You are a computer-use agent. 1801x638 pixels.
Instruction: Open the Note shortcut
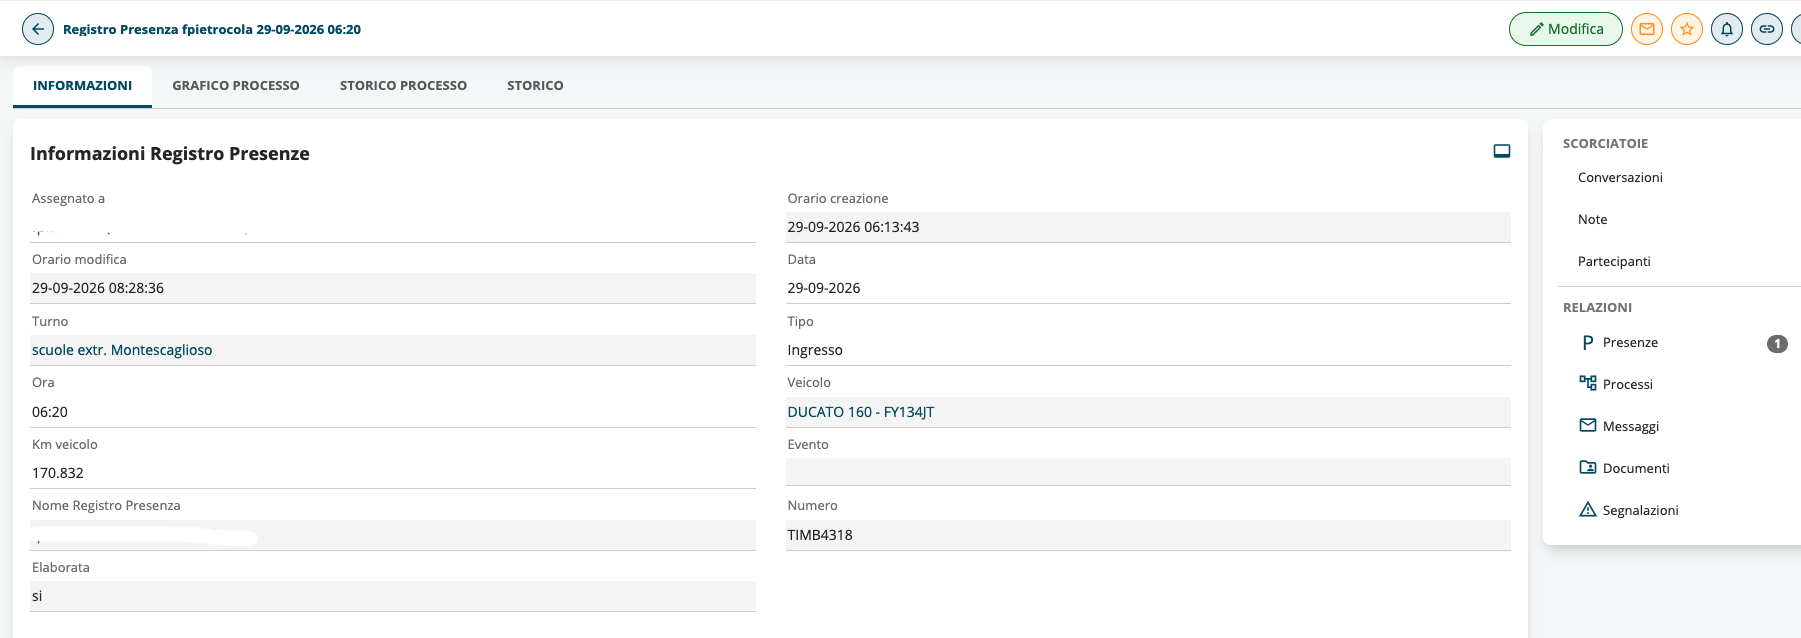pos(1593,219)
